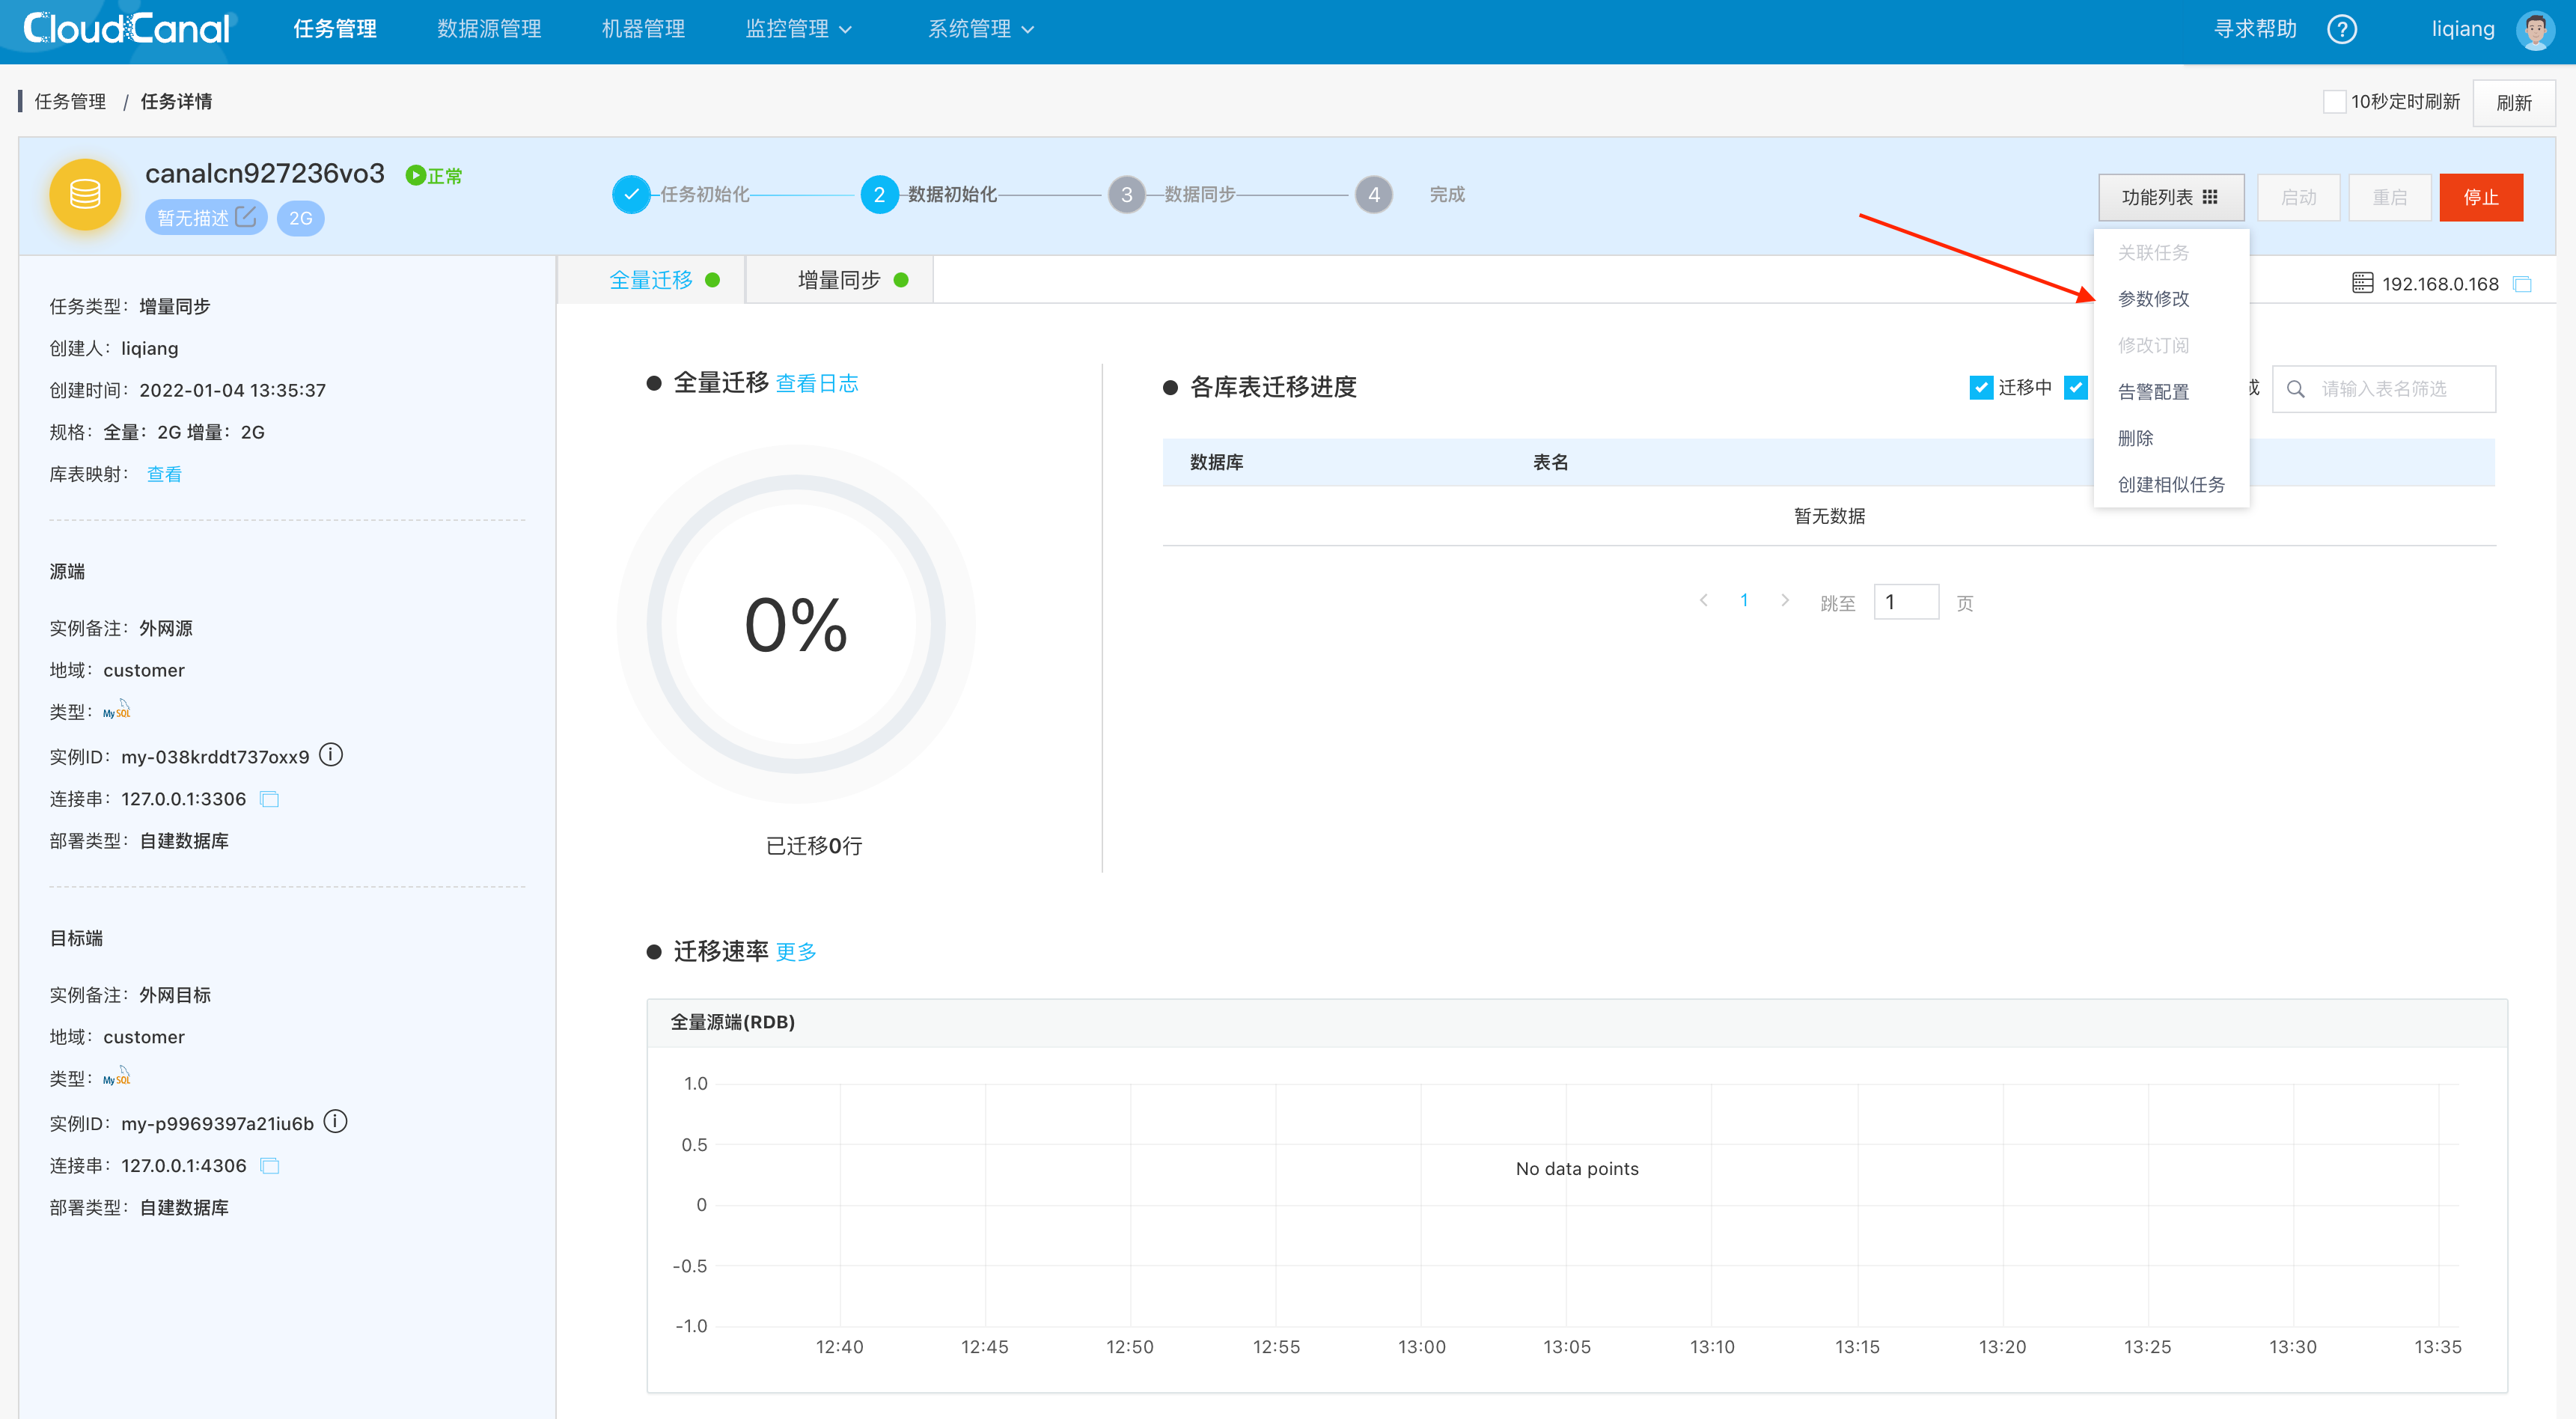Uncheck the 迁移中 filter checkbox
This screenshot has width=2576, height=1419.
click(1981, 387)
